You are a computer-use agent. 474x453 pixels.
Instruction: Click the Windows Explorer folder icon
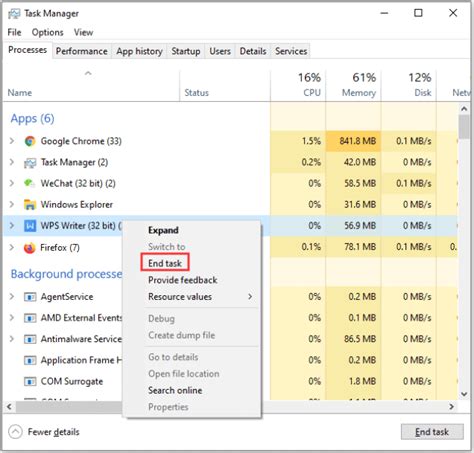tap(30, 205)
